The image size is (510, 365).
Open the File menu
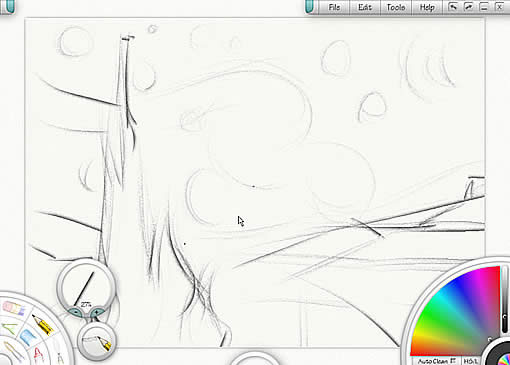pos(334,7)
